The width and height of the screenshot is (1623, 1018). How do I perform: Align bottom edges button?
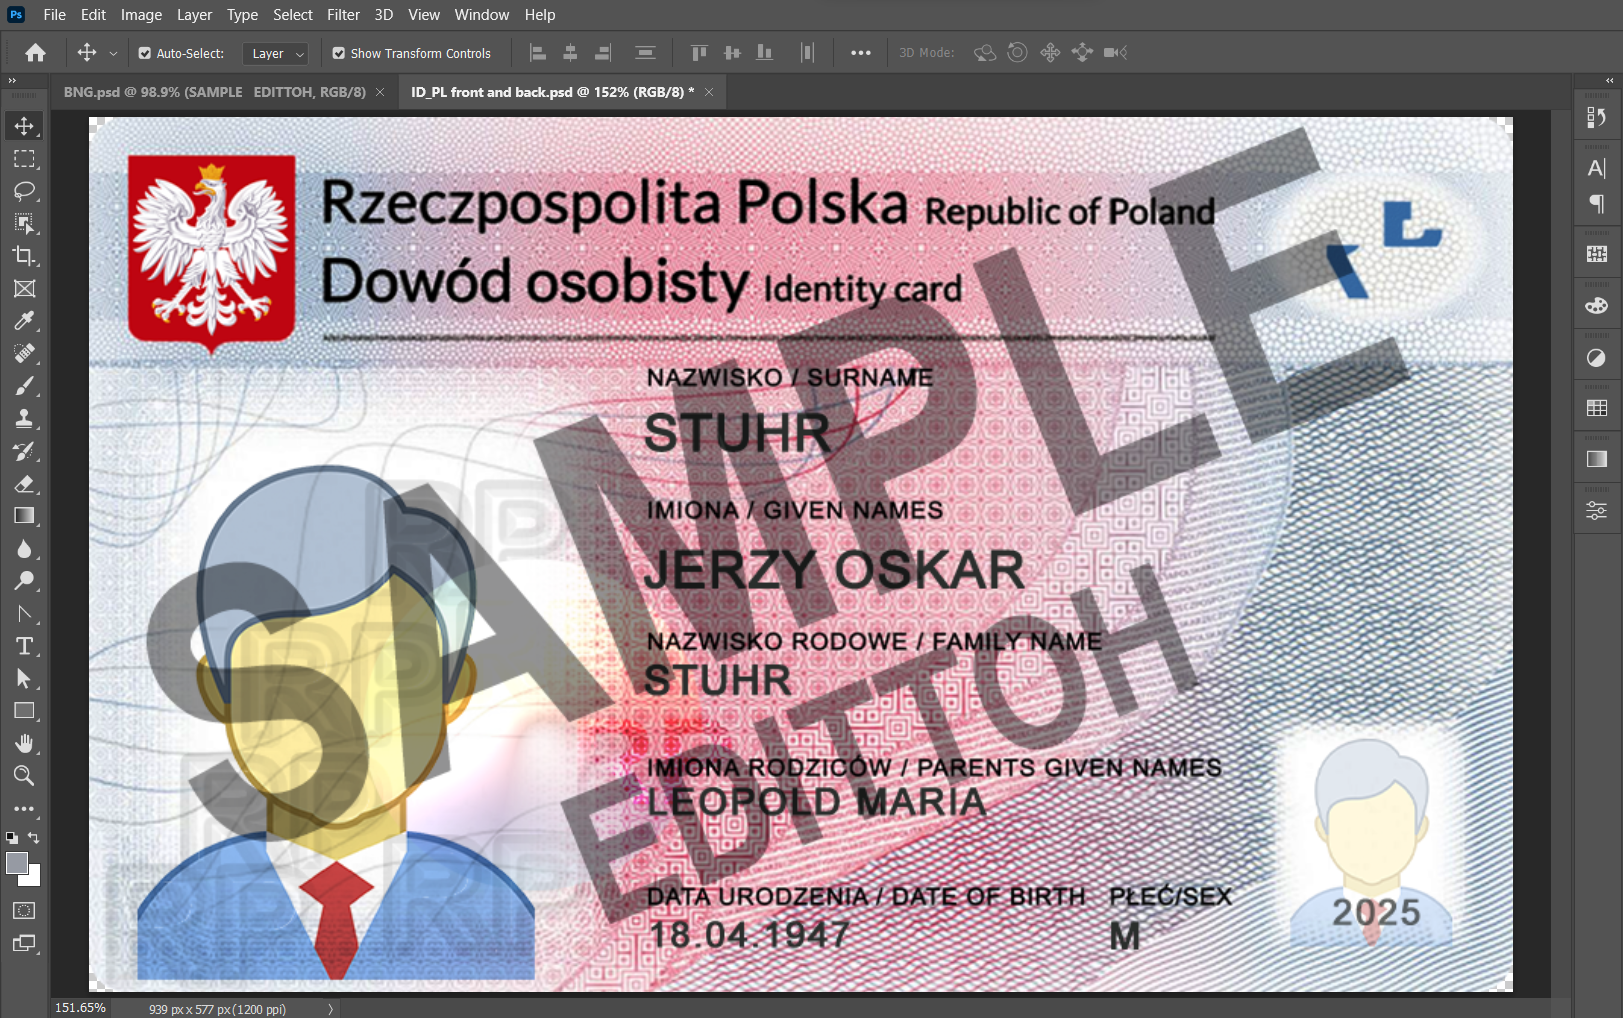pyautogui.click(x=764, y=53)
